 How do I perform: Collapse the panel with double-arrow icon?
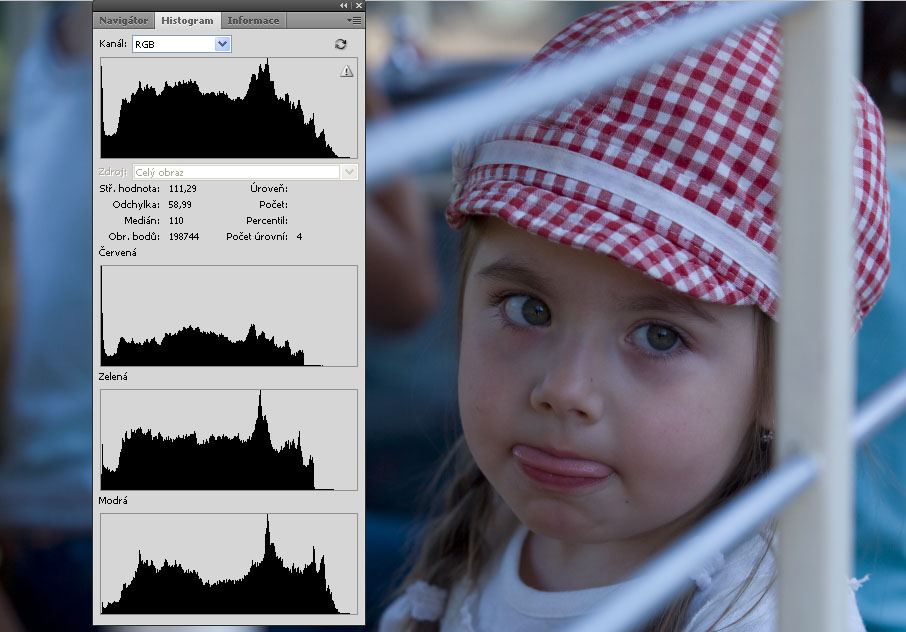[344, 6]
